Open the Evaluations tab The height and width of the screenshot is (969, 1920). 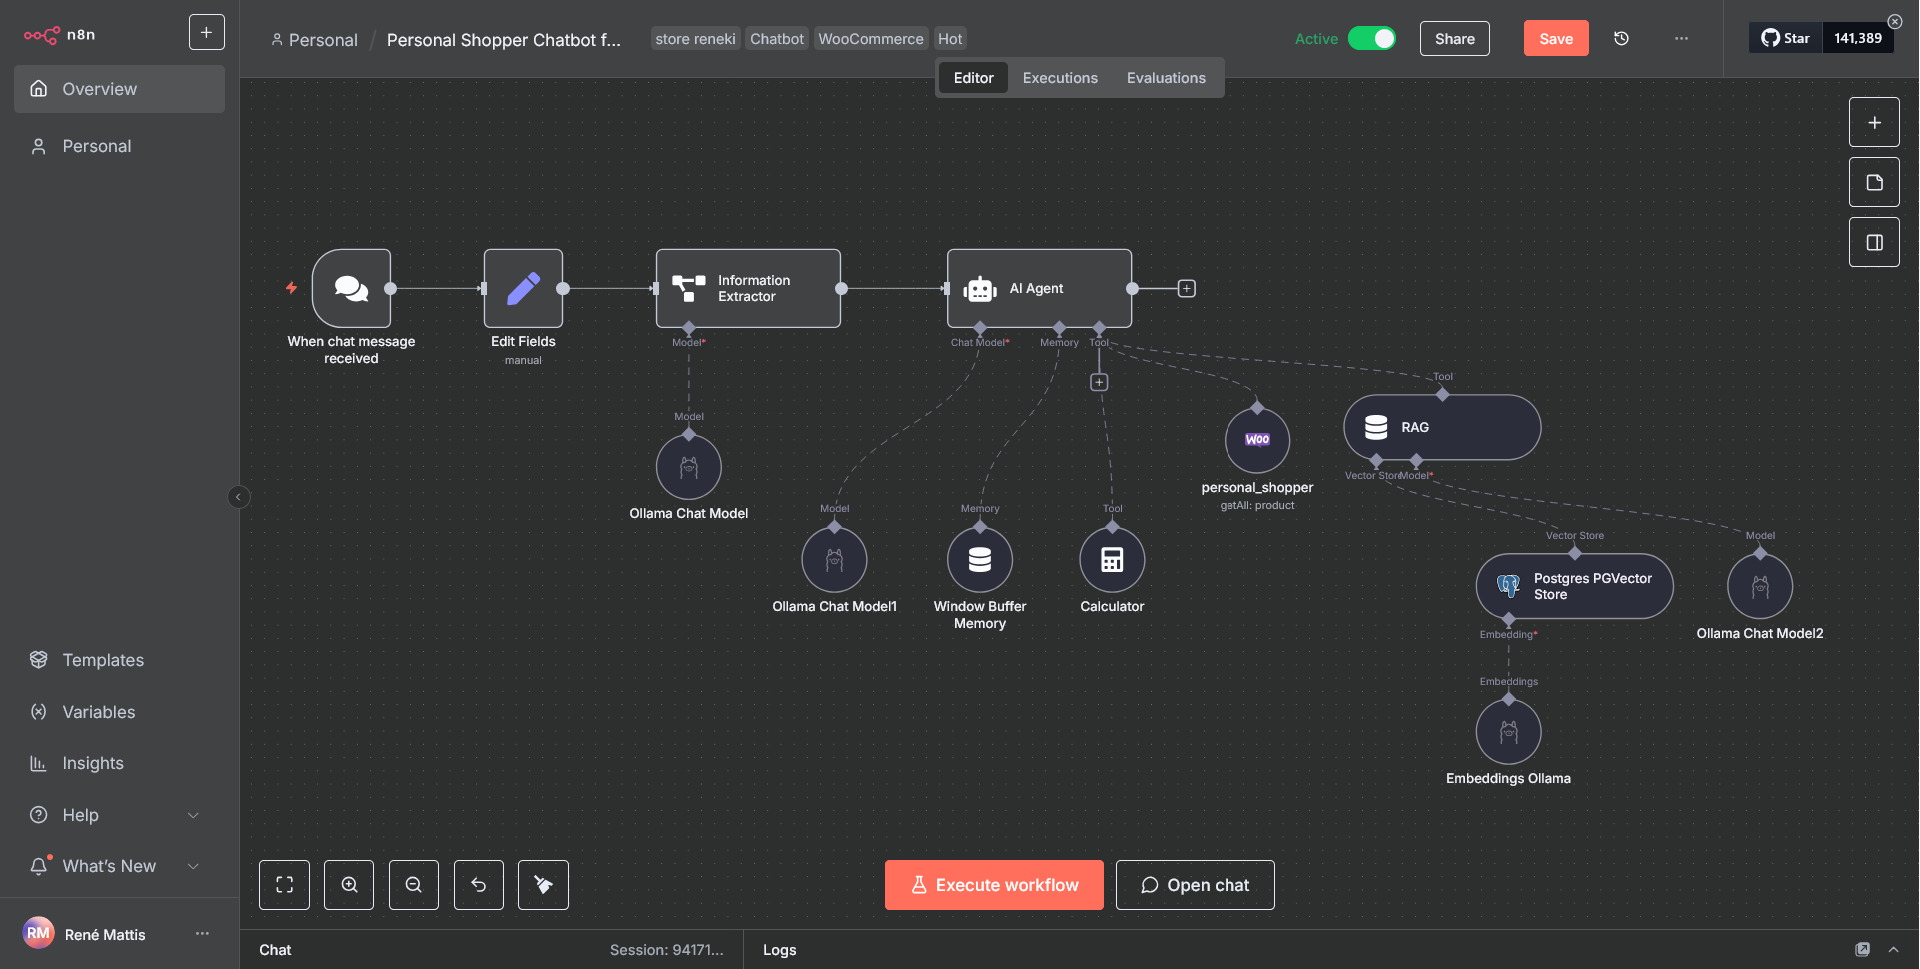click(x=1166, y=78)
